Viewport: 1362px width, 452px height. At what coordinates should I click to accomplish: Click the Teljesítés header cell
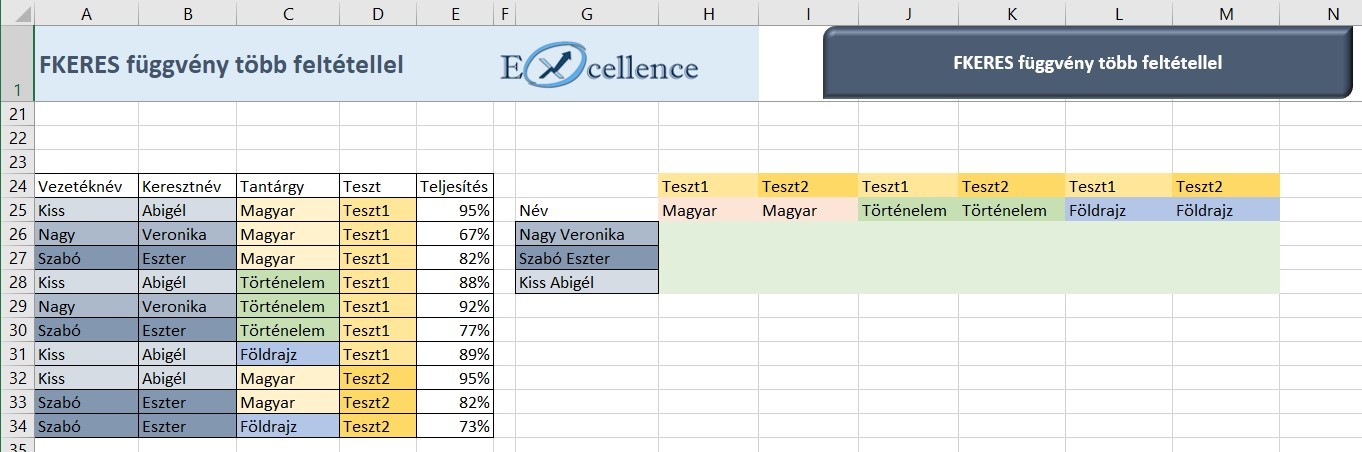(x=455, y=186)
